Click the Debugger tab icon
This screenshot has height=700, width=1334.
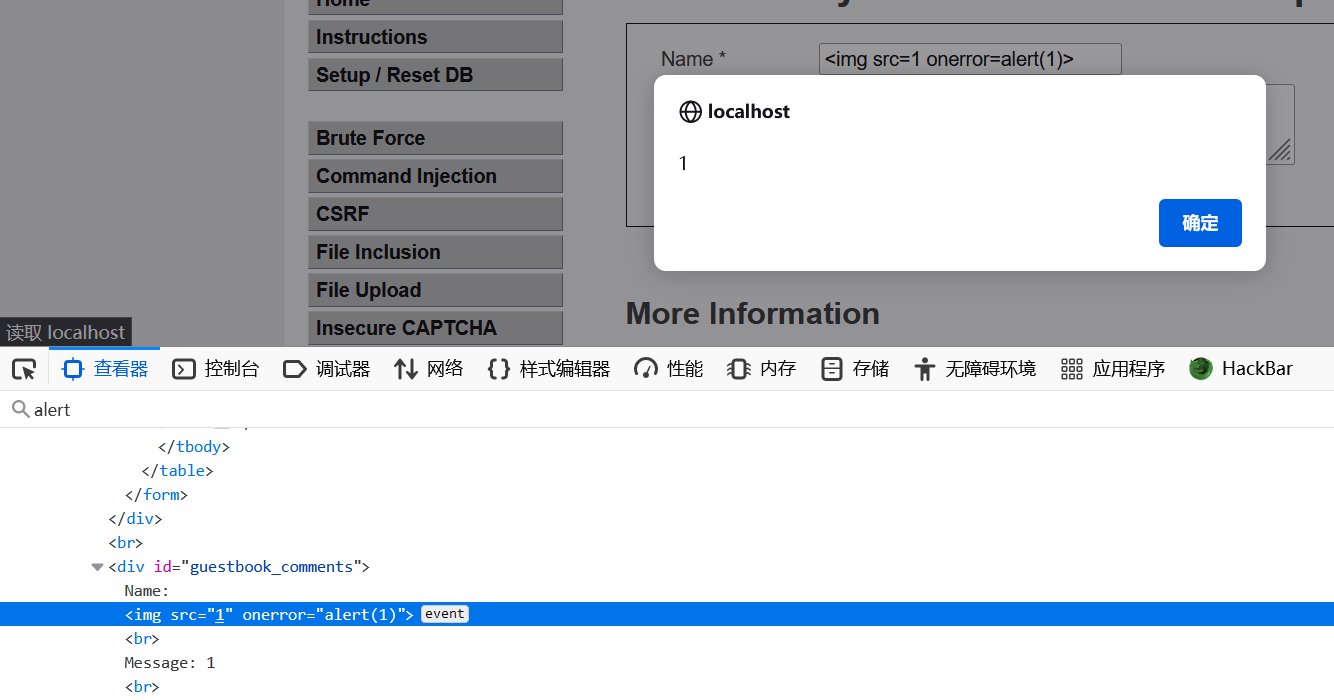coord(295,369)
